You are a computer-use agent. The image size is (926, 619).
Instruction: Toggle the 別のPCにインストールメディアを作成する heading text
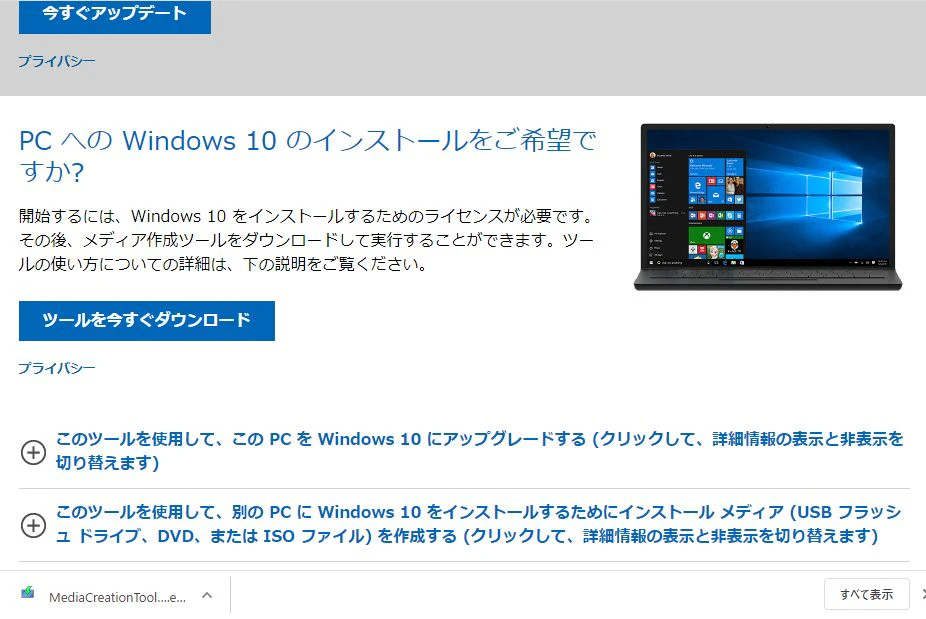tap(478, 524)
